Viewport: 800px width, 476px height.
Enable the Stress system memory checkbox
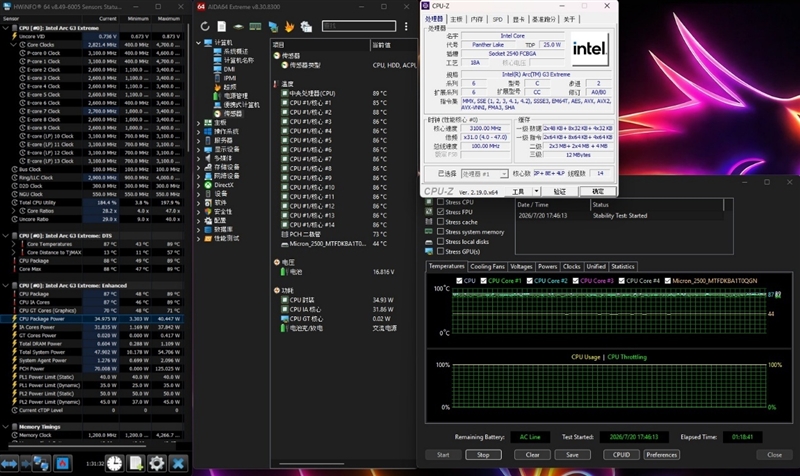click(440, 232)
